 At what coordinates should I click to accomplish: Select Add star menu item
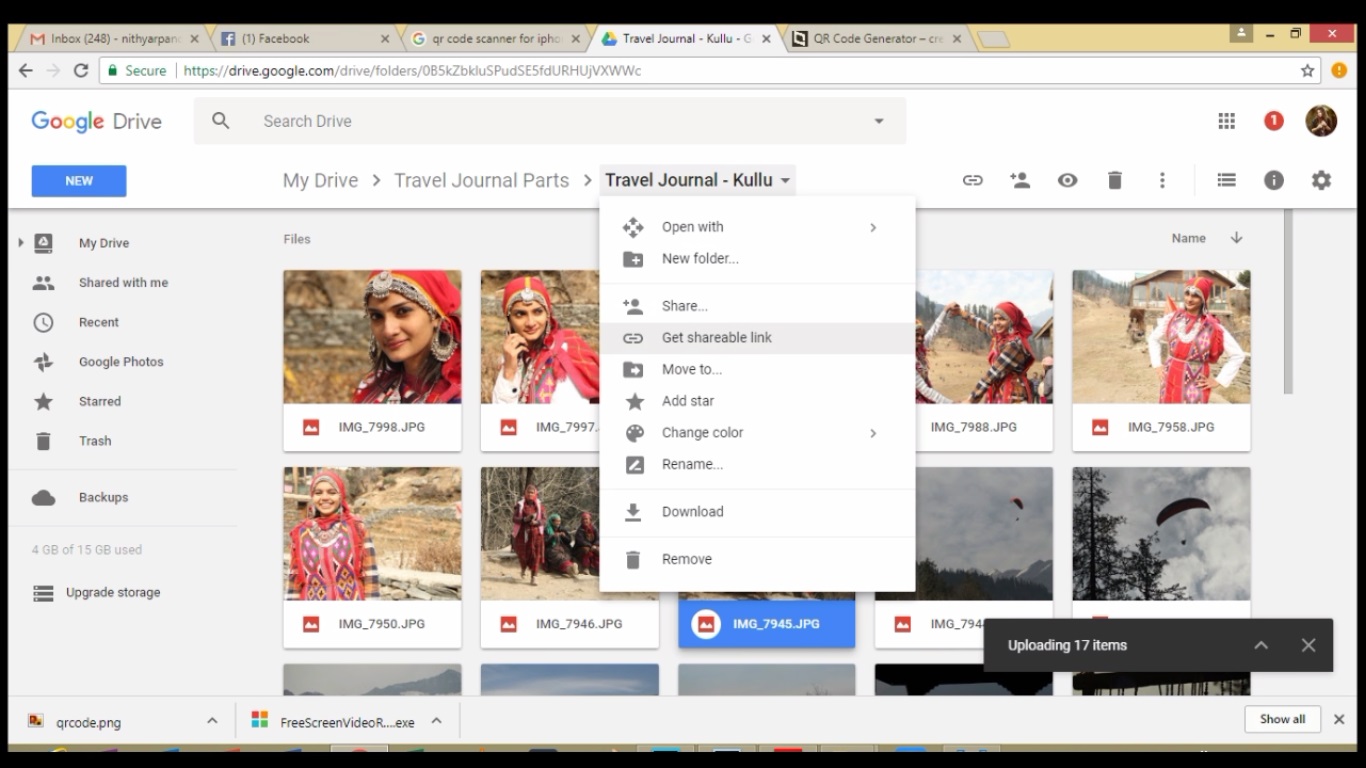757,401
